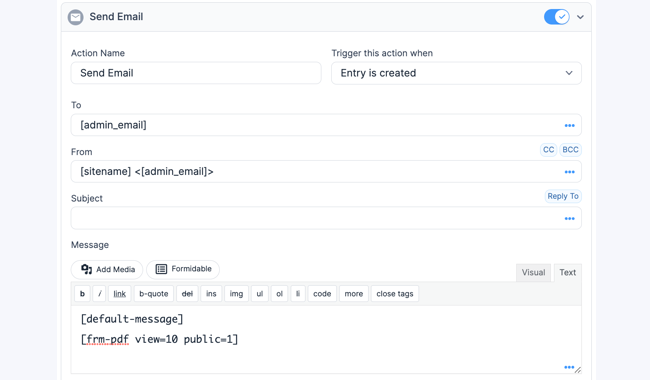Click the From input field
650x380 pixels.
click(x=326, y=172)
